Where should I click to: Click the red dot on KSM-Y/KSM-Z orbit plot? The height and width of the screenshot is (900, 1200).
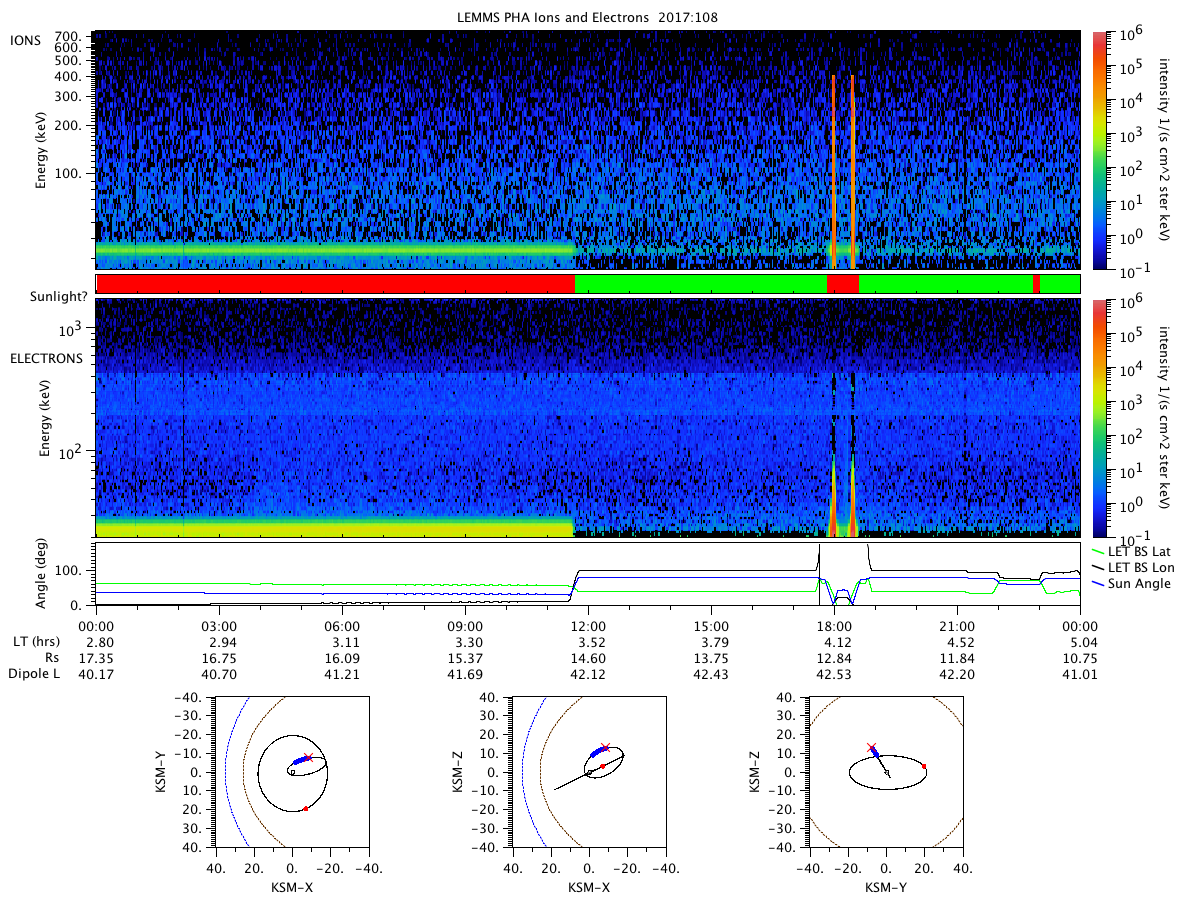coord(924,766)
